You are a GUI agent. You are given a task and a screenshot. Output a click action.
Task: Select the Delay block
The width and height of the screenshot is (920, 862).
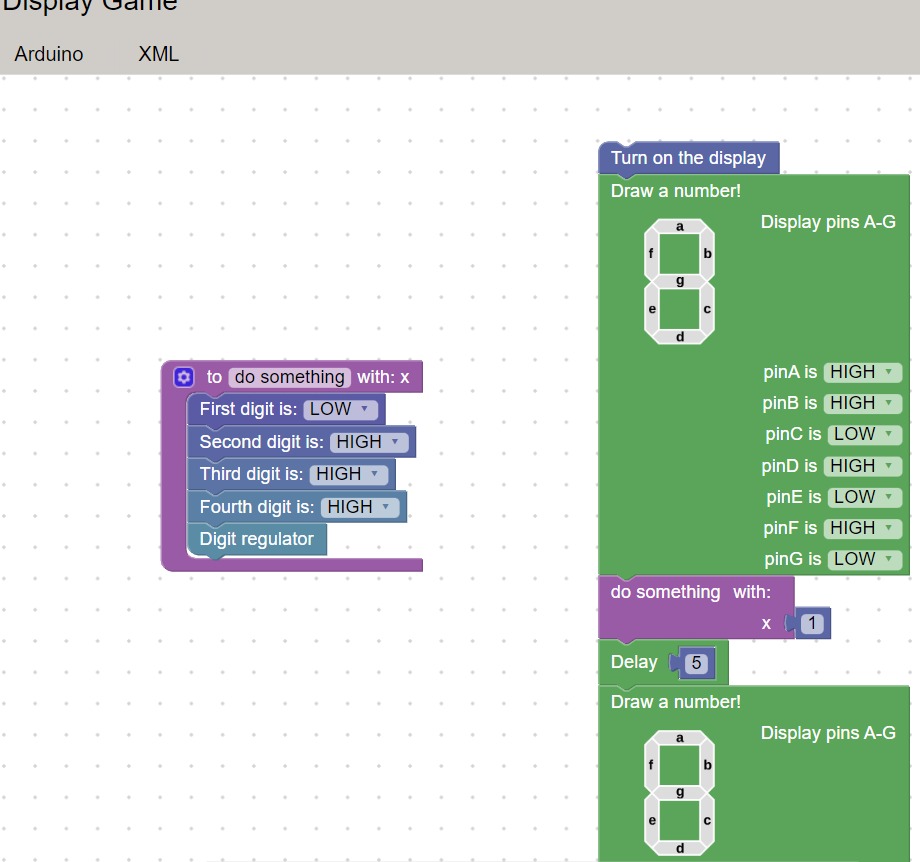tap(633, 662)
